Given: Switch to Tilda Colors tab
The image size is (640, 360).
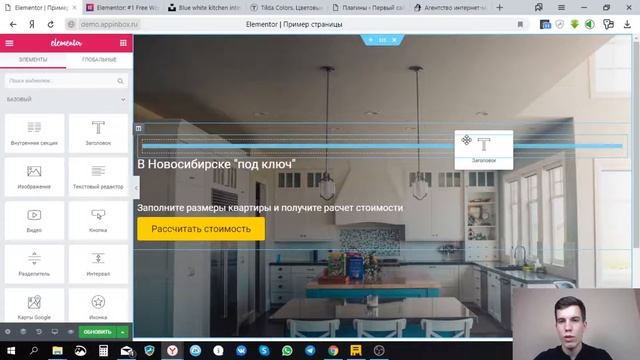Looking at the screenshot, I should pyautogui.click(x=286, y=7).
